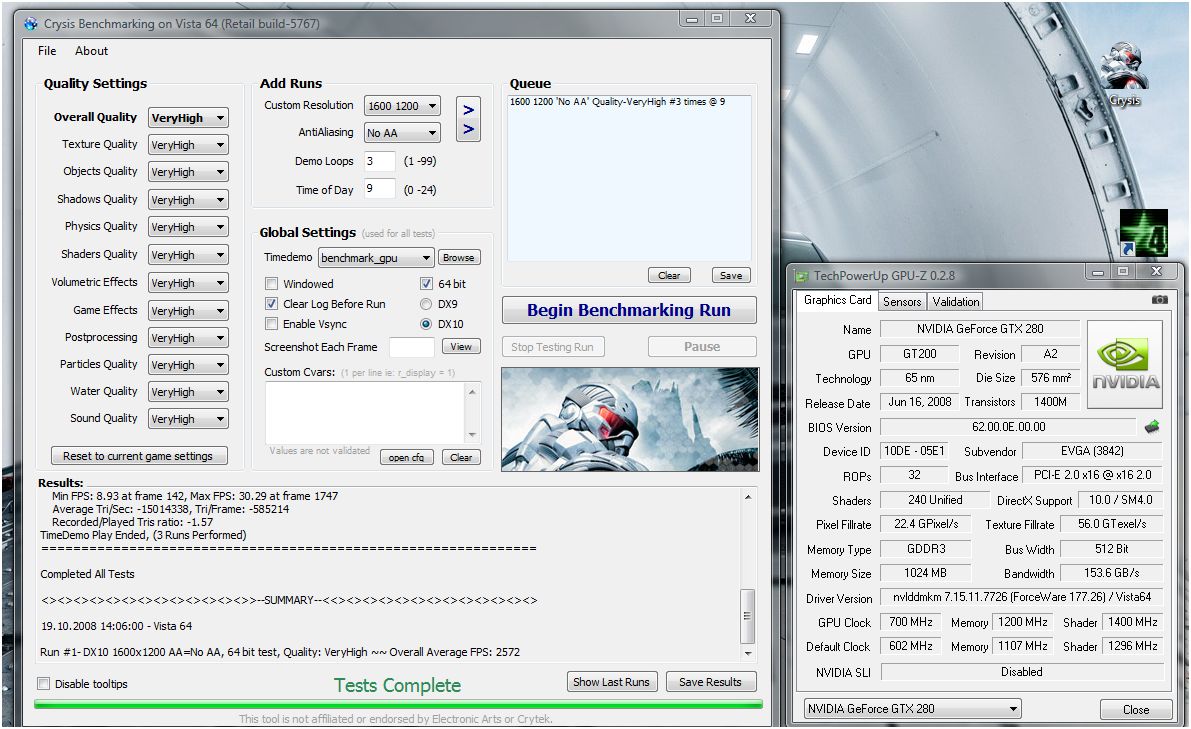Click the Save Results button
1191x729 pixels.
(x=710, y=682)
